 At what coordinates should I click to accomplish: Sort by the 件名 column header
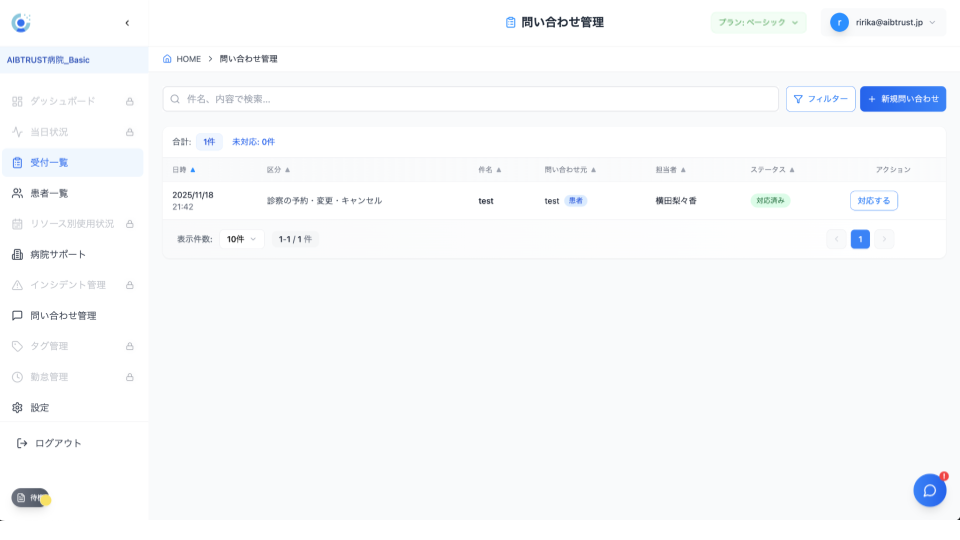(490, 170)
